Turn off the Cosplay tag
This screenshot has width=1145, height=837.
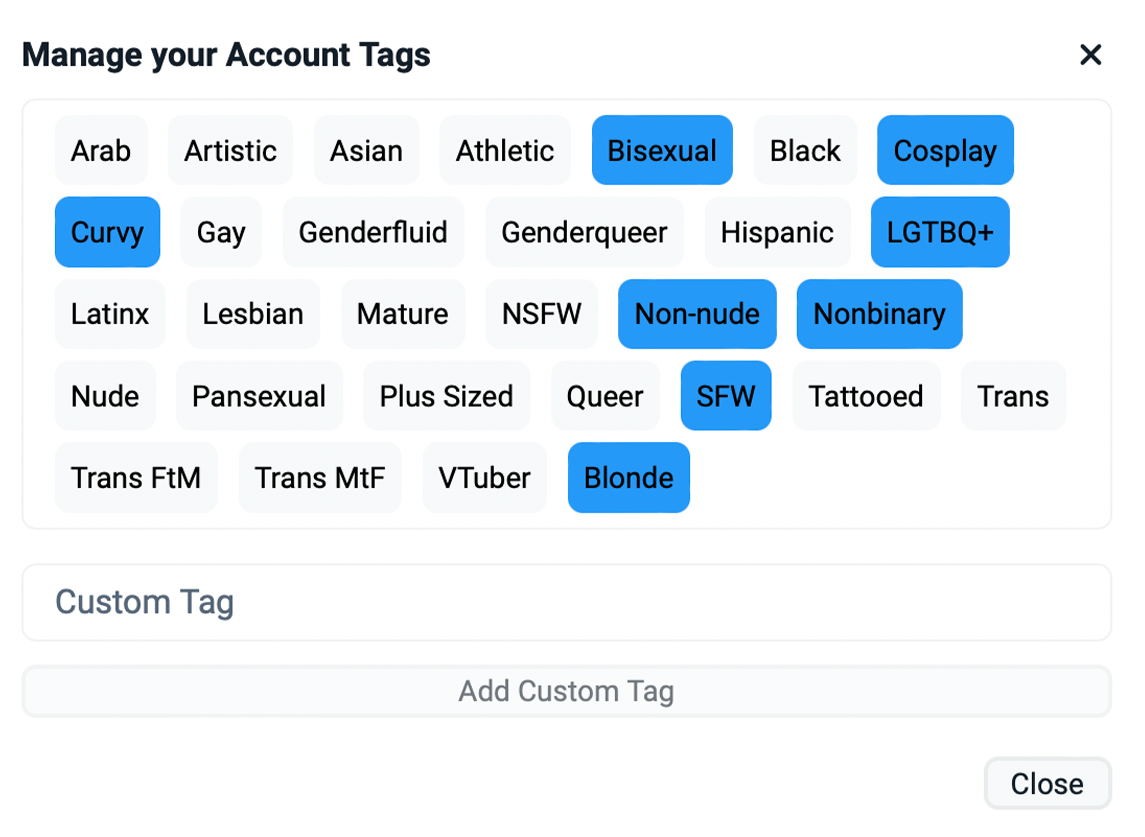[x=945, y=151]
